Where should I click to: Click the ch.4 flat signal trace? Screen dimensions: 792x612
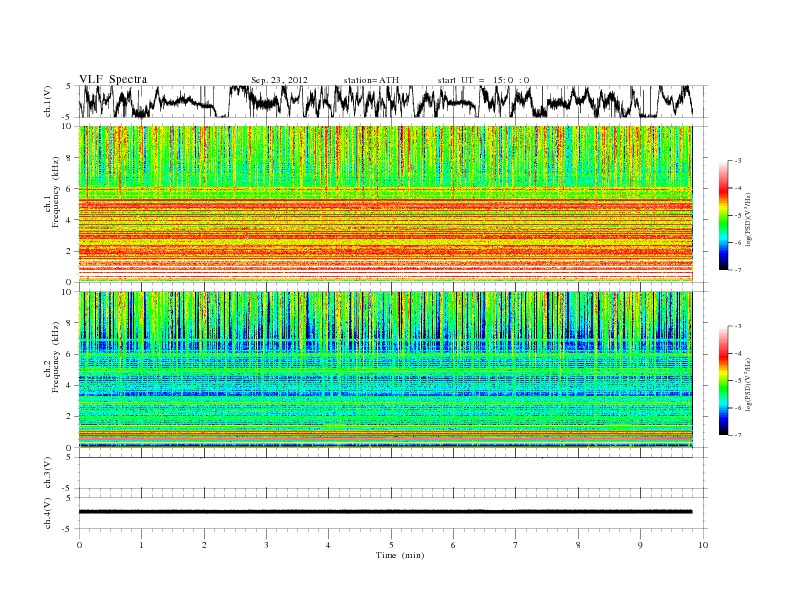[x=385, y=512]
